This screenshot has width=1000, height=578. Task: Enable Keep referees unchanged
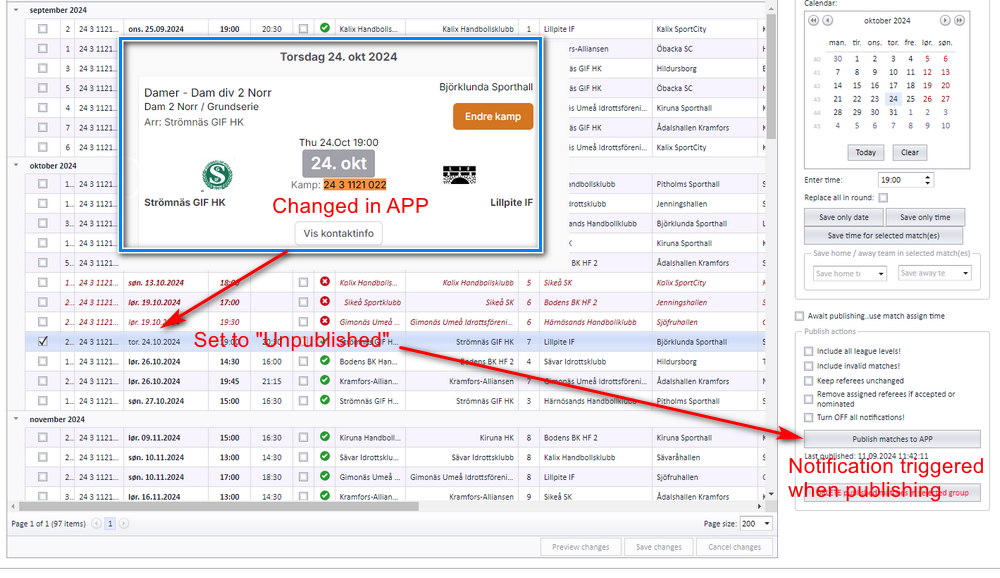point(809,381)
